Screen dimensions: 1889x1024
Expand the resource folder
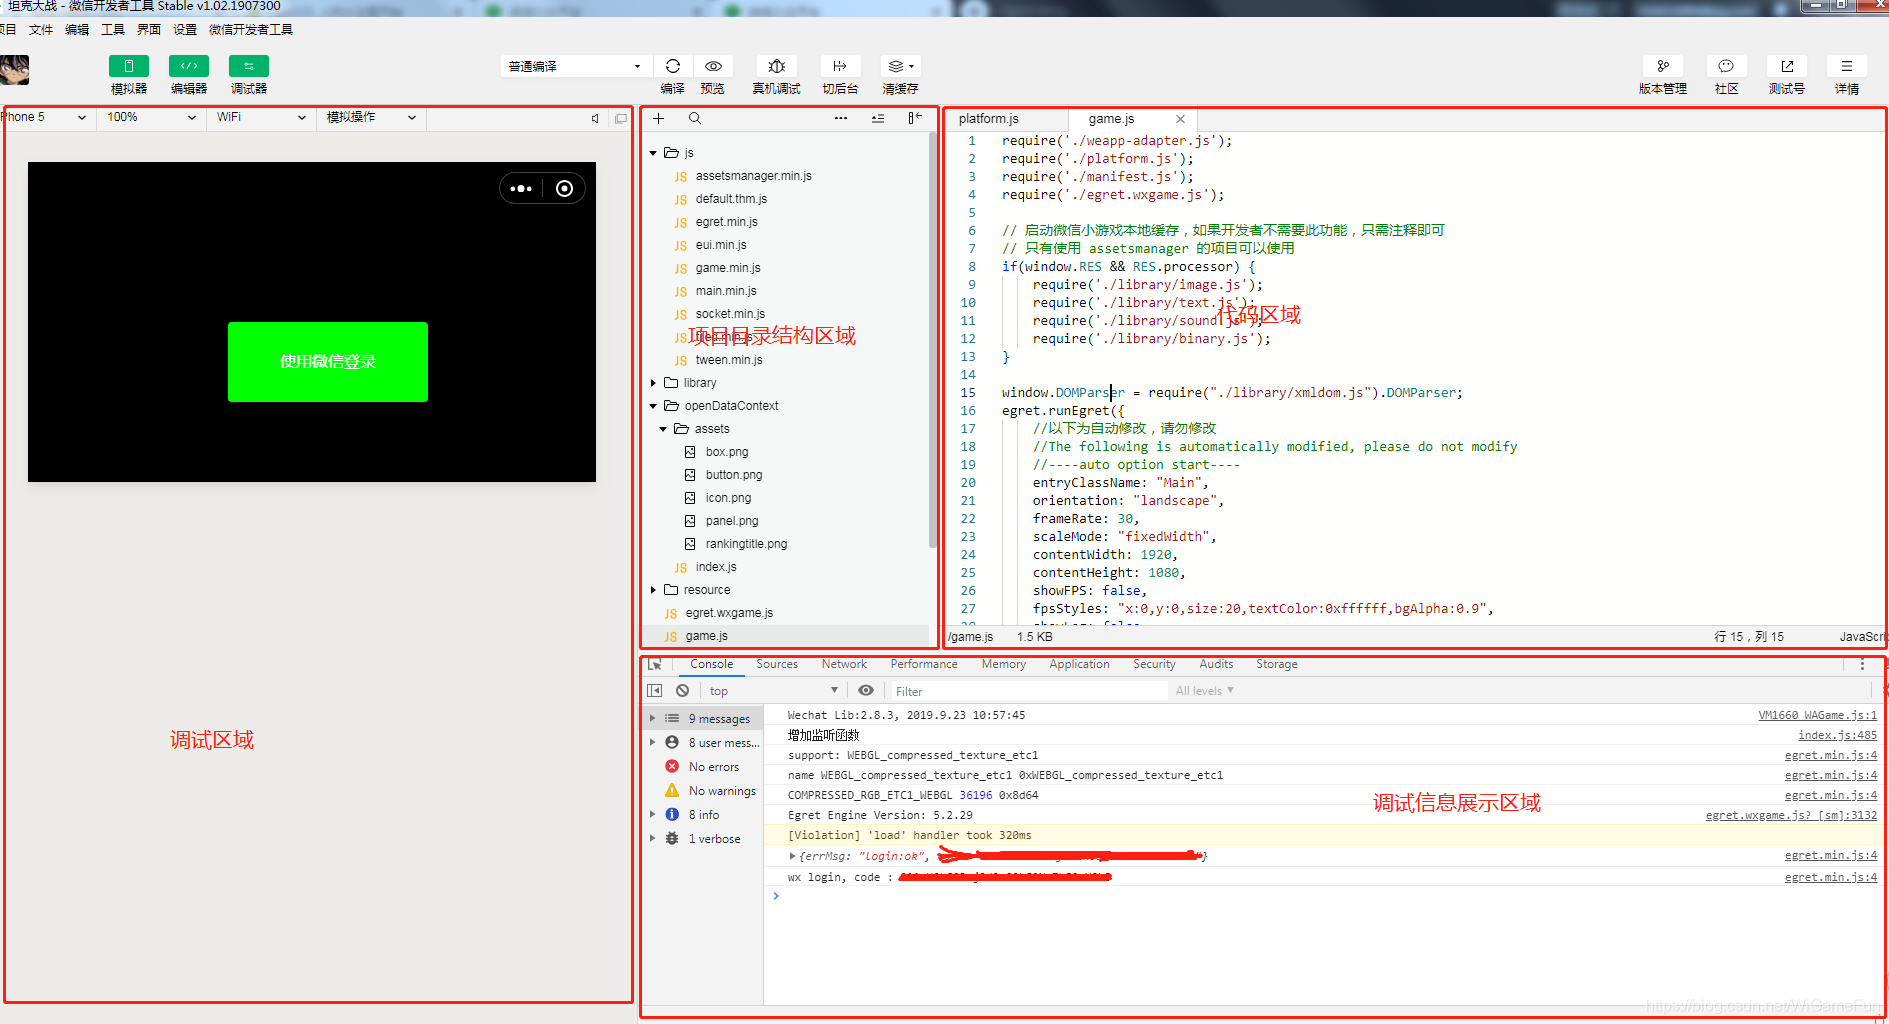(x=654, y=590)
